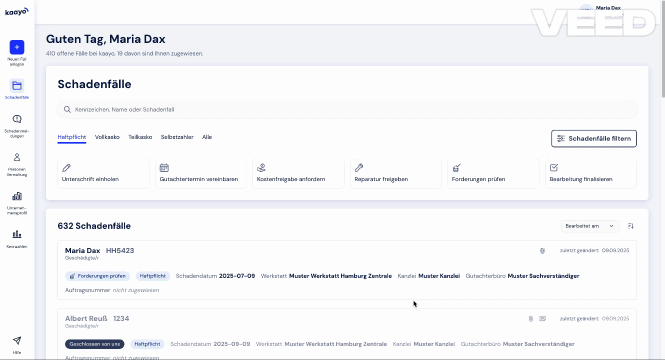Open the Bearbeitet am sort dropdown

click(590, 226)
